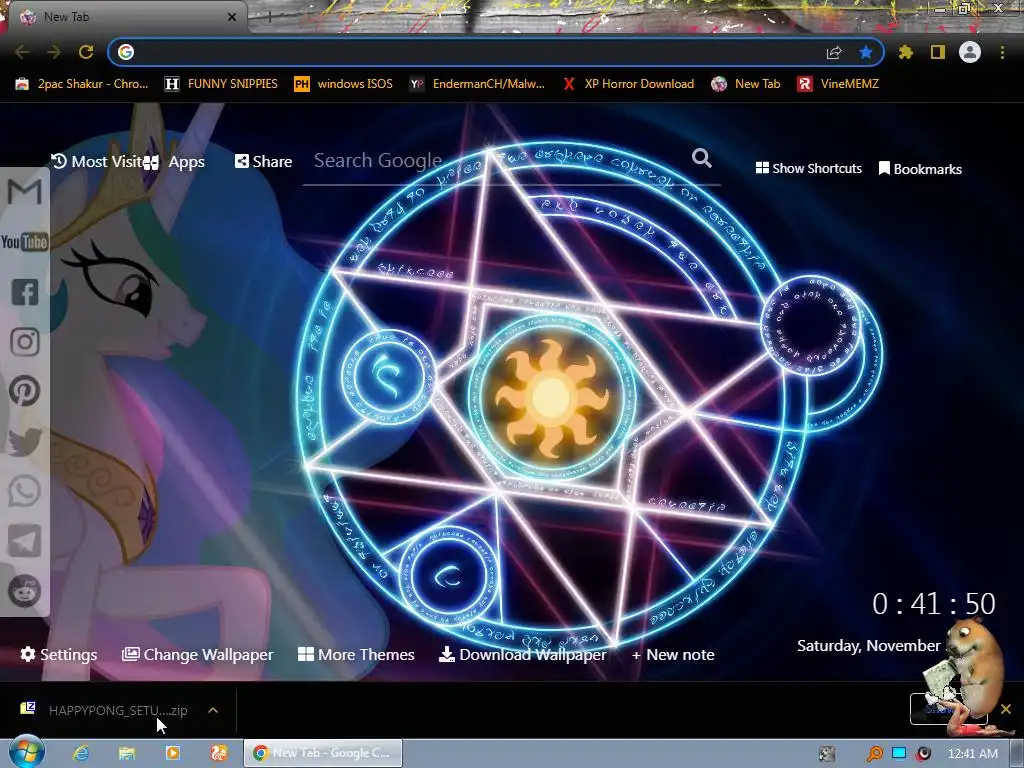Open New Tab bookmark
This screenshot has width=1024, height=768.
pos(746,84)
